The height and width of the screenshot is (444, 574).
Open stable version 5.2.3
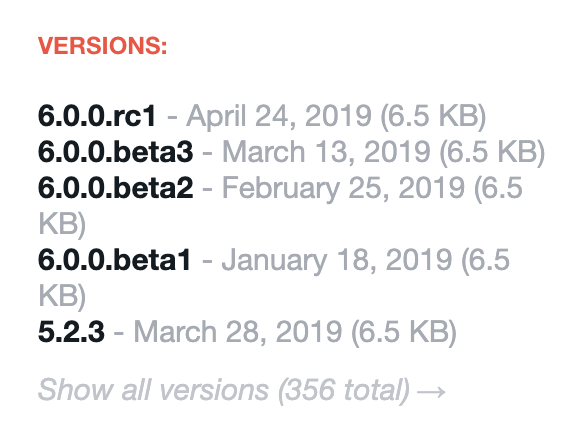(x=71, y=332)
